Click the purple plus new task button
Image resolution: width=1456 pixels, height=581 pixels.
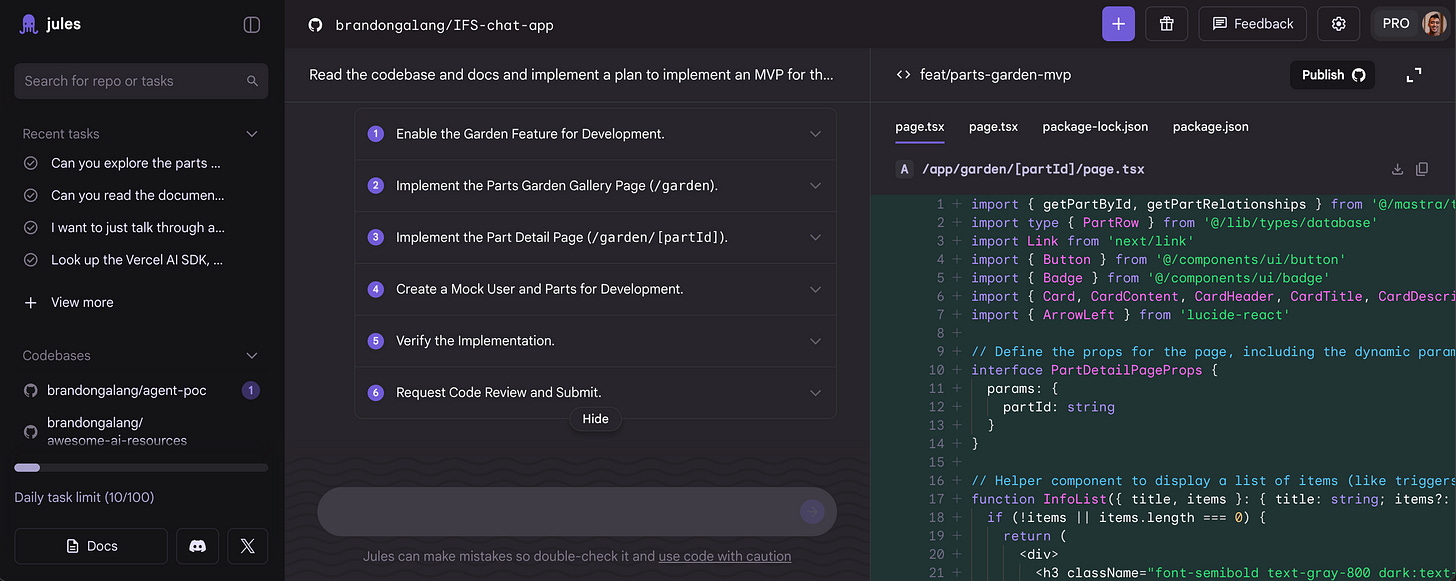(1118, 24)
